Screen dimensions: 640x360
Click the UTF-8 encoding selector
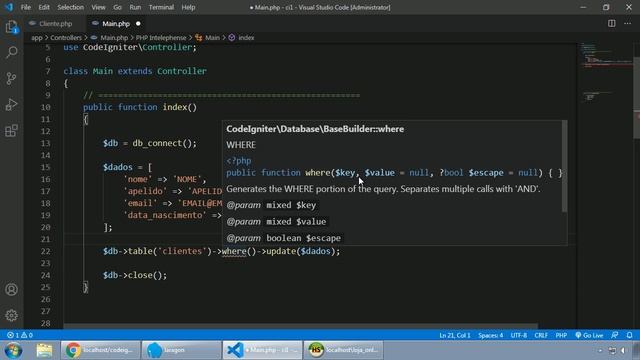click(519, 335)
